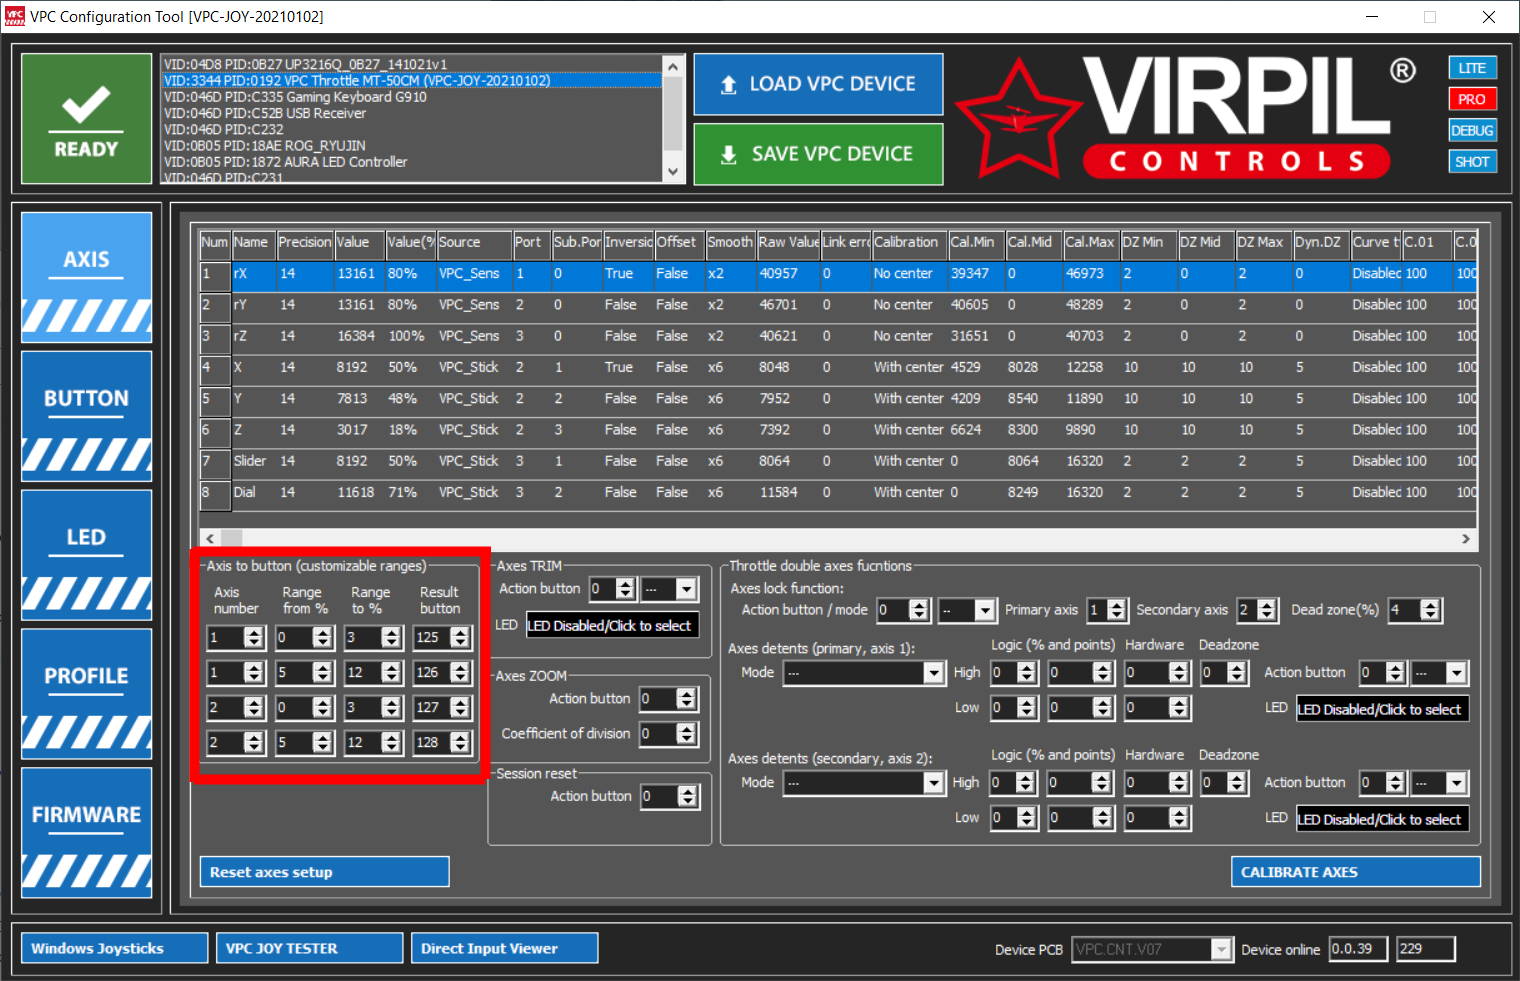Viewport: 1520px width, 981px height.
Task: Adjust Range to stepper for button 127
Action: point(391,707)
